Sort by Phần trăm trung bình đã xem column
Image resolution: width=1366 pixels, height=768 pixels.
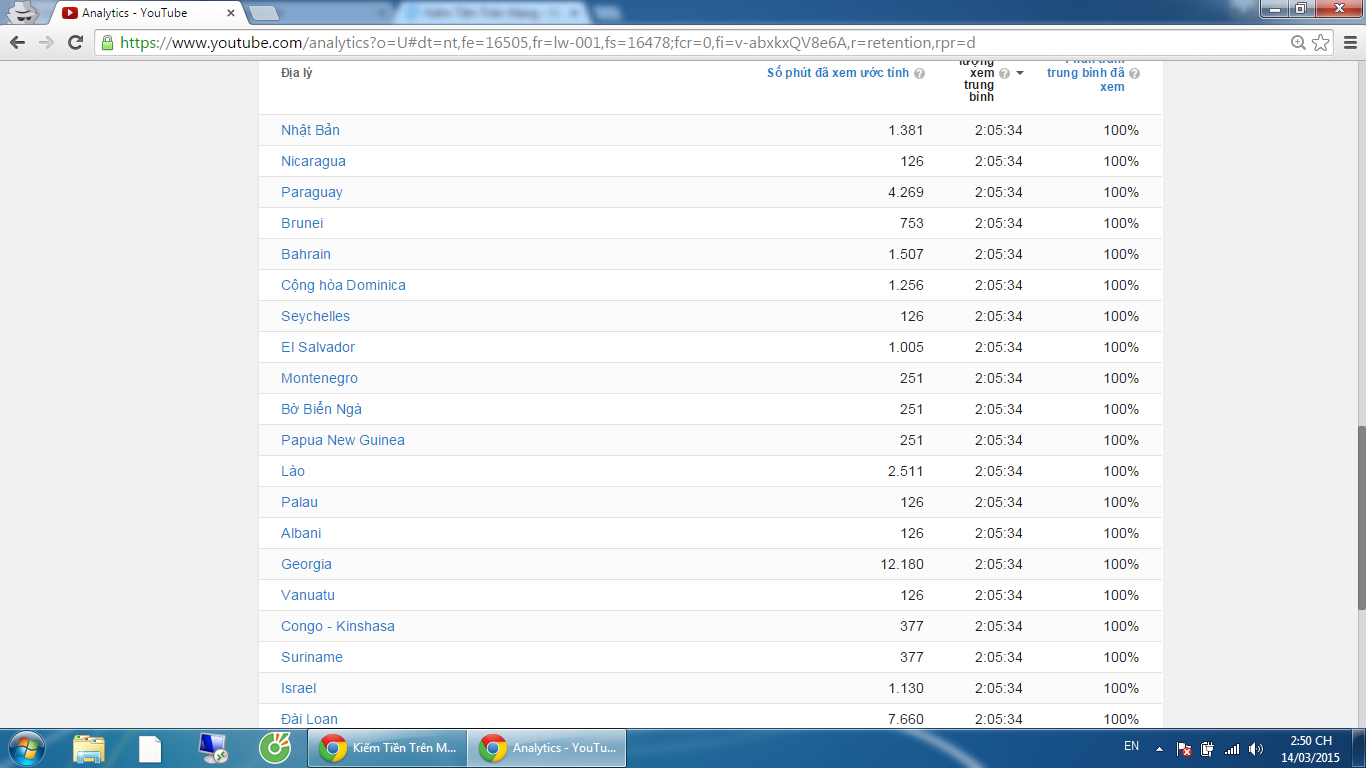tap(1086, 73)
